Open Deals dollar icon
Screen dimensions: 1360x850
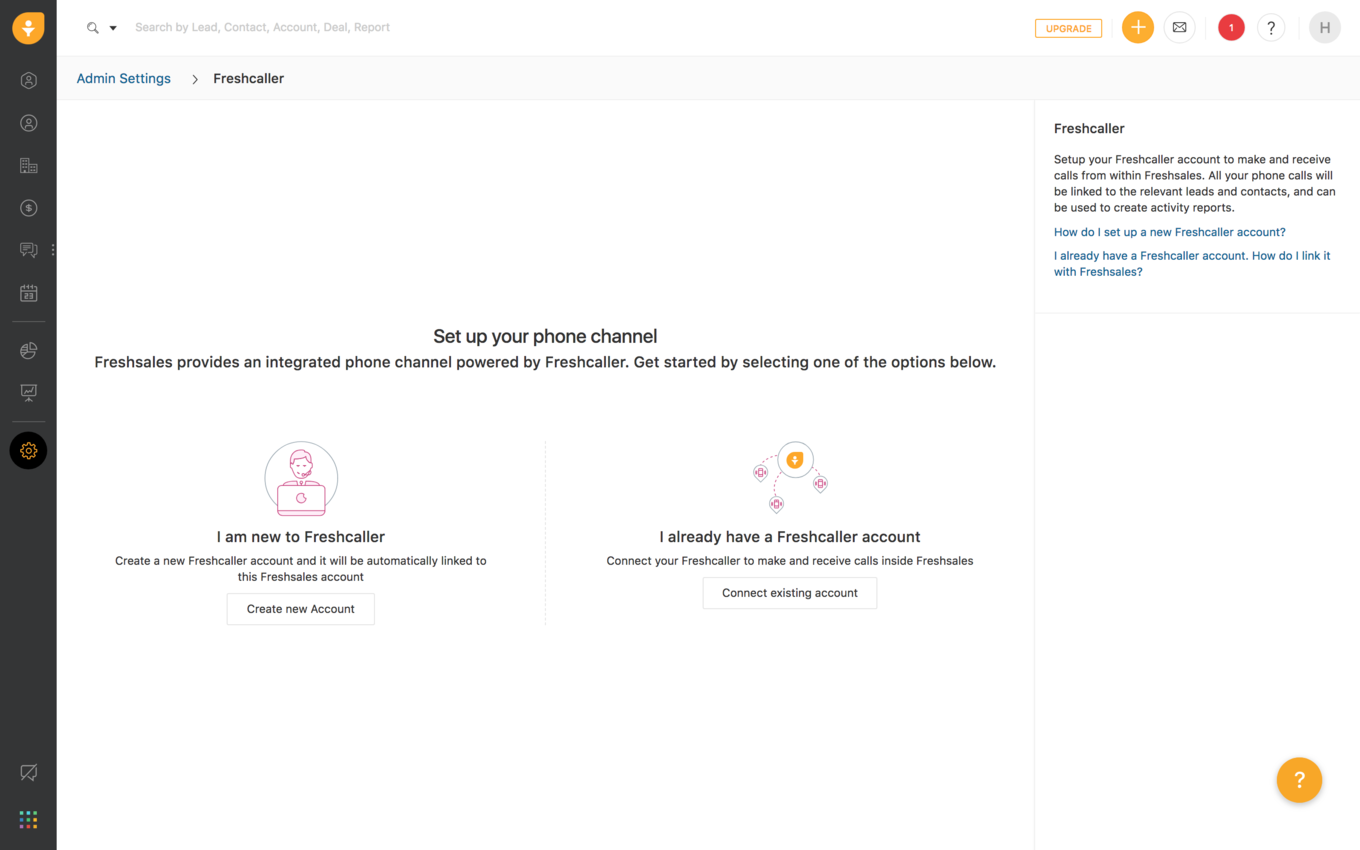click(x=28, y=208)
